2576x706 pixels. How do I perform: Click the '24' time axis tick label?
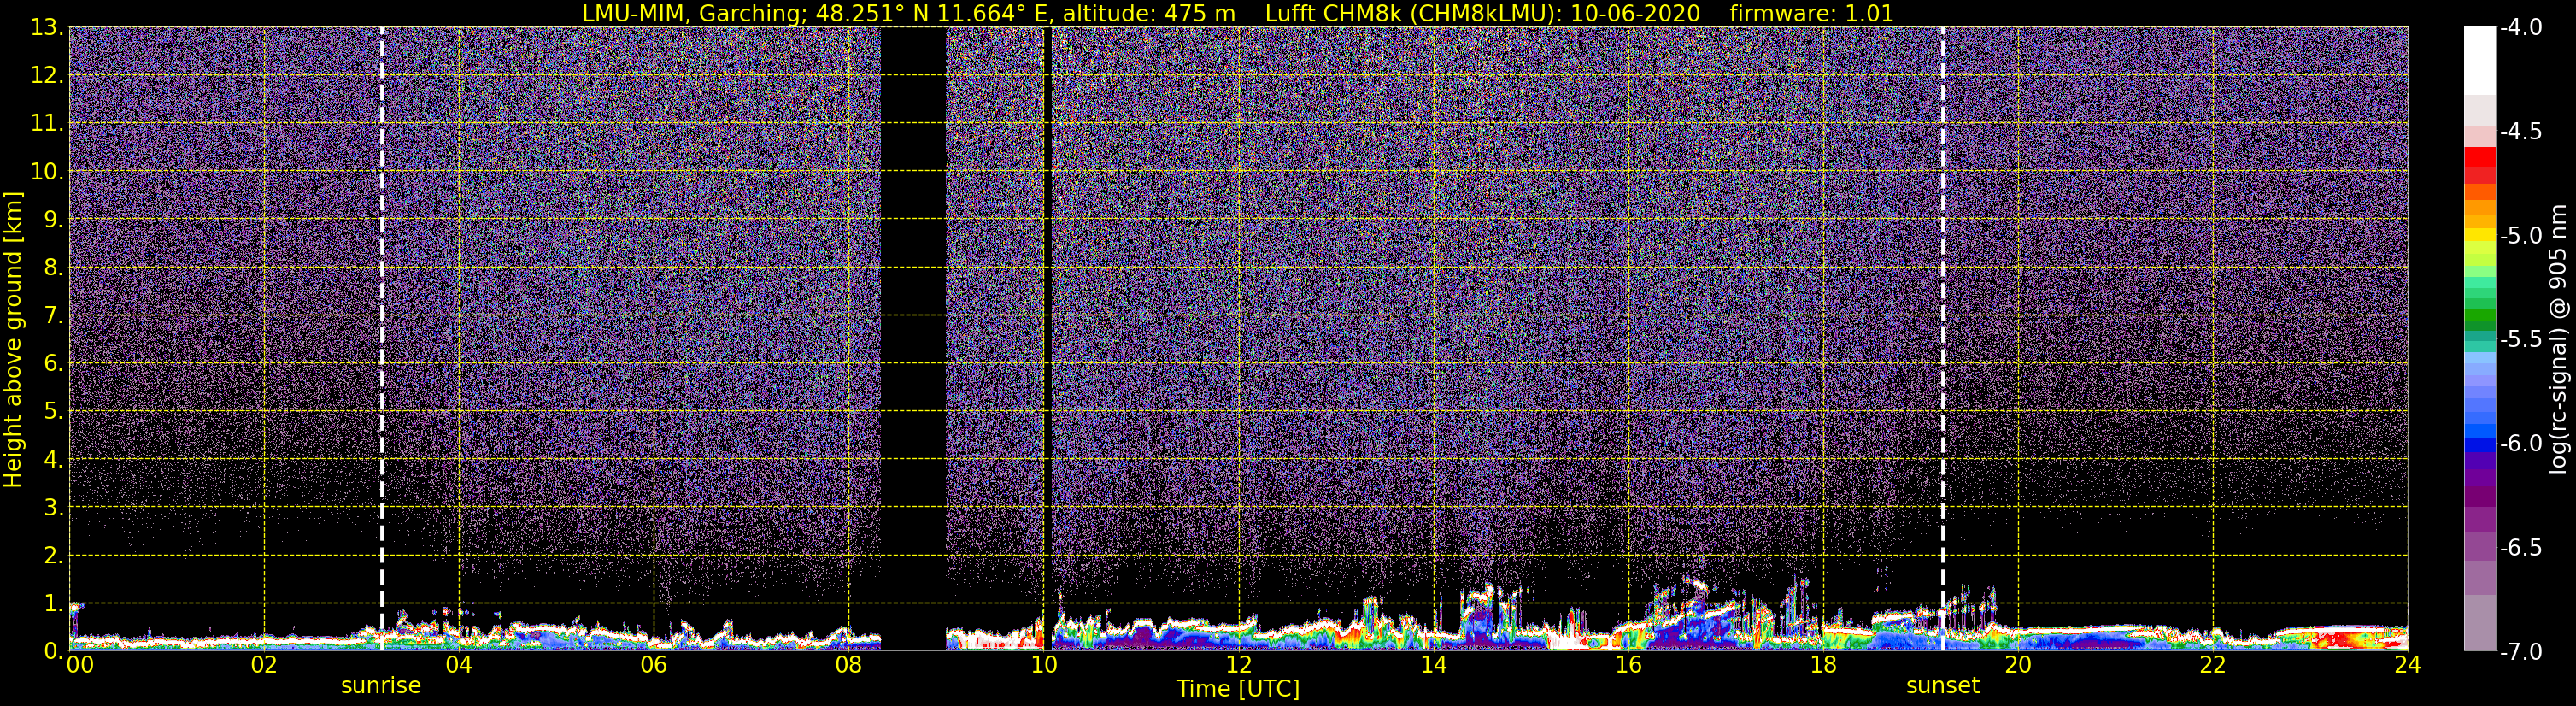click(2408, 665)
